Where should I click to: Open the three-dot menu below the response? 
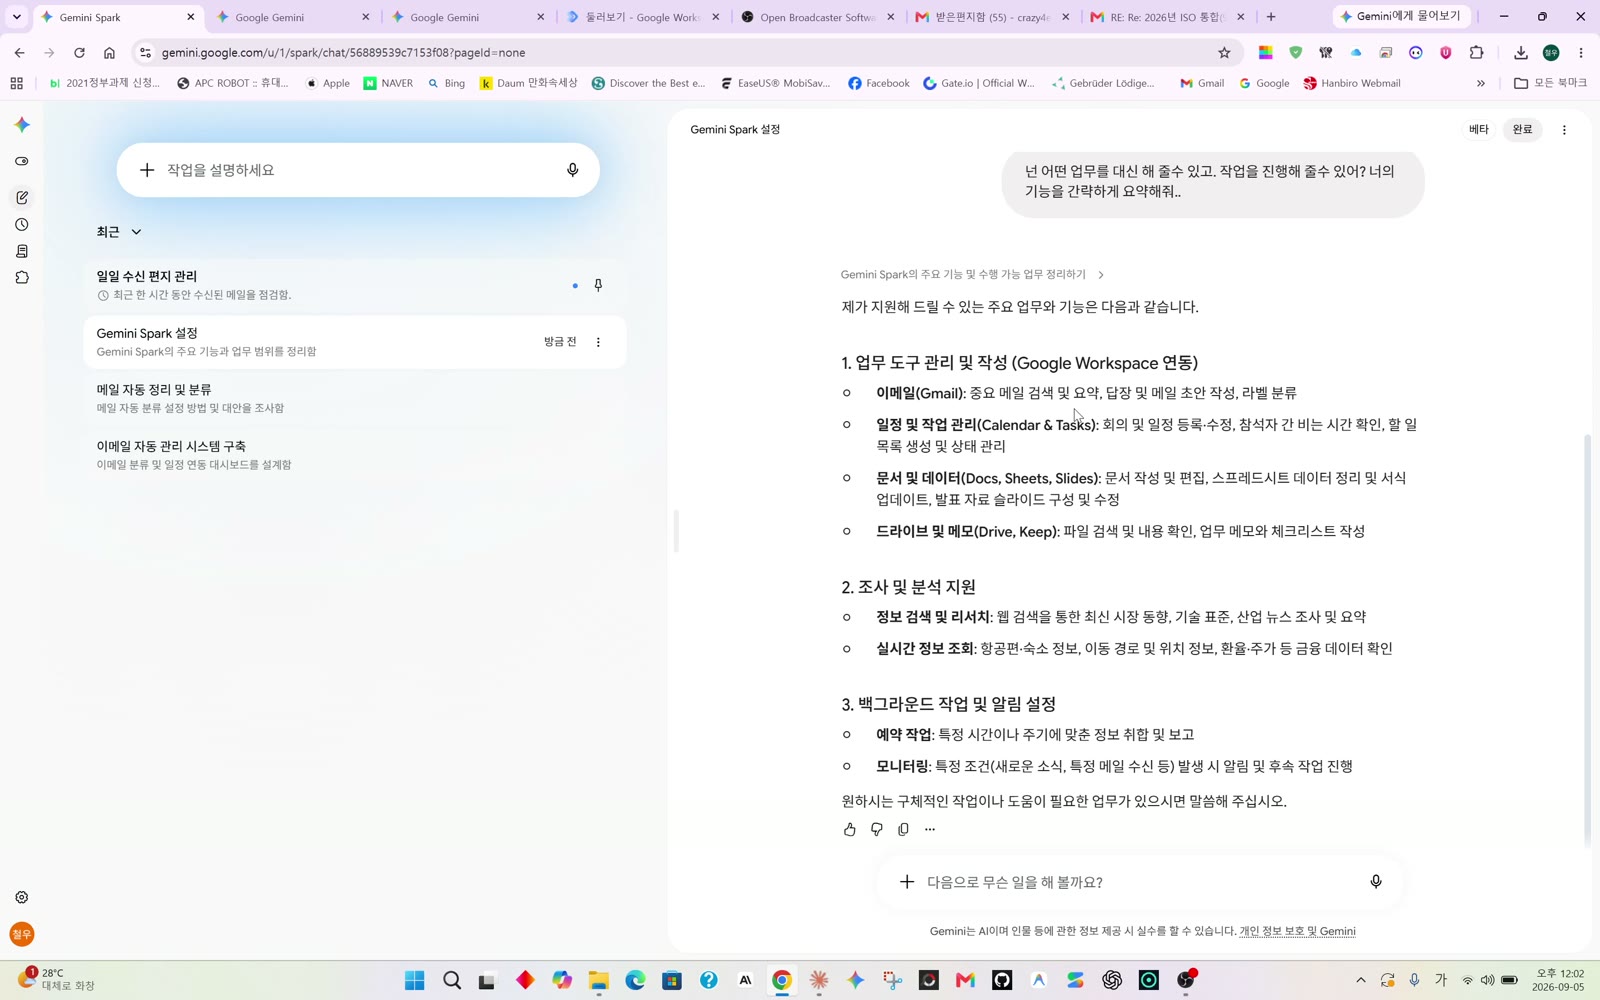tap(930, 829)
